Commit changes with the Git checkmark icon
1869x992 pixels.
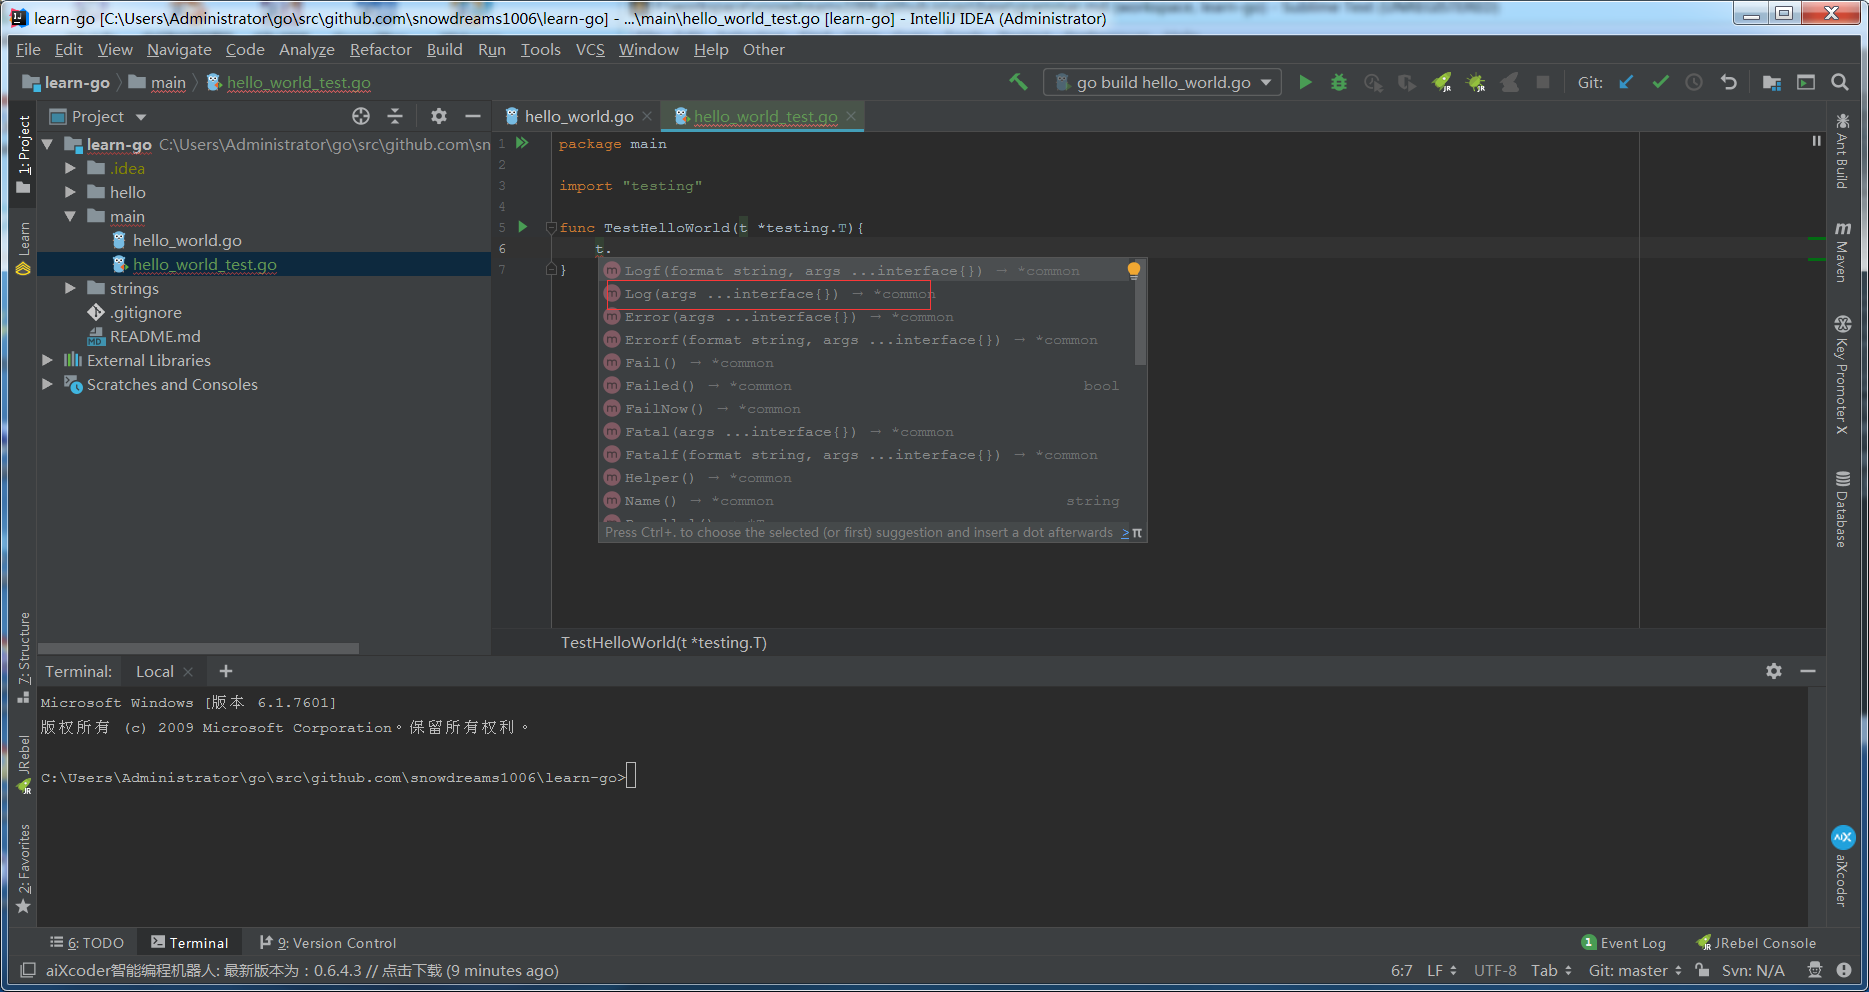1660,83
